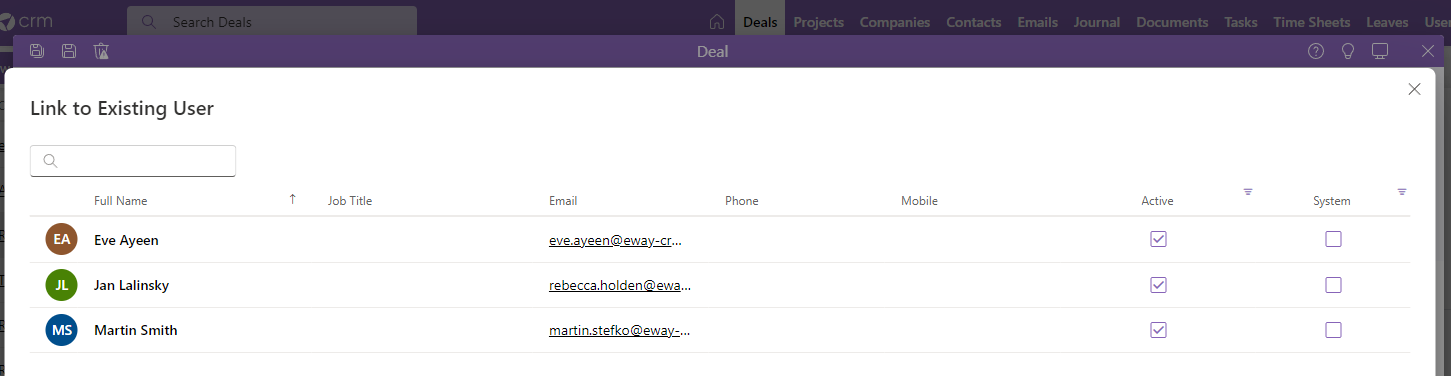Open the Journal tab
Viewport: 1451px width, 376px height.
click(1097, 22)
